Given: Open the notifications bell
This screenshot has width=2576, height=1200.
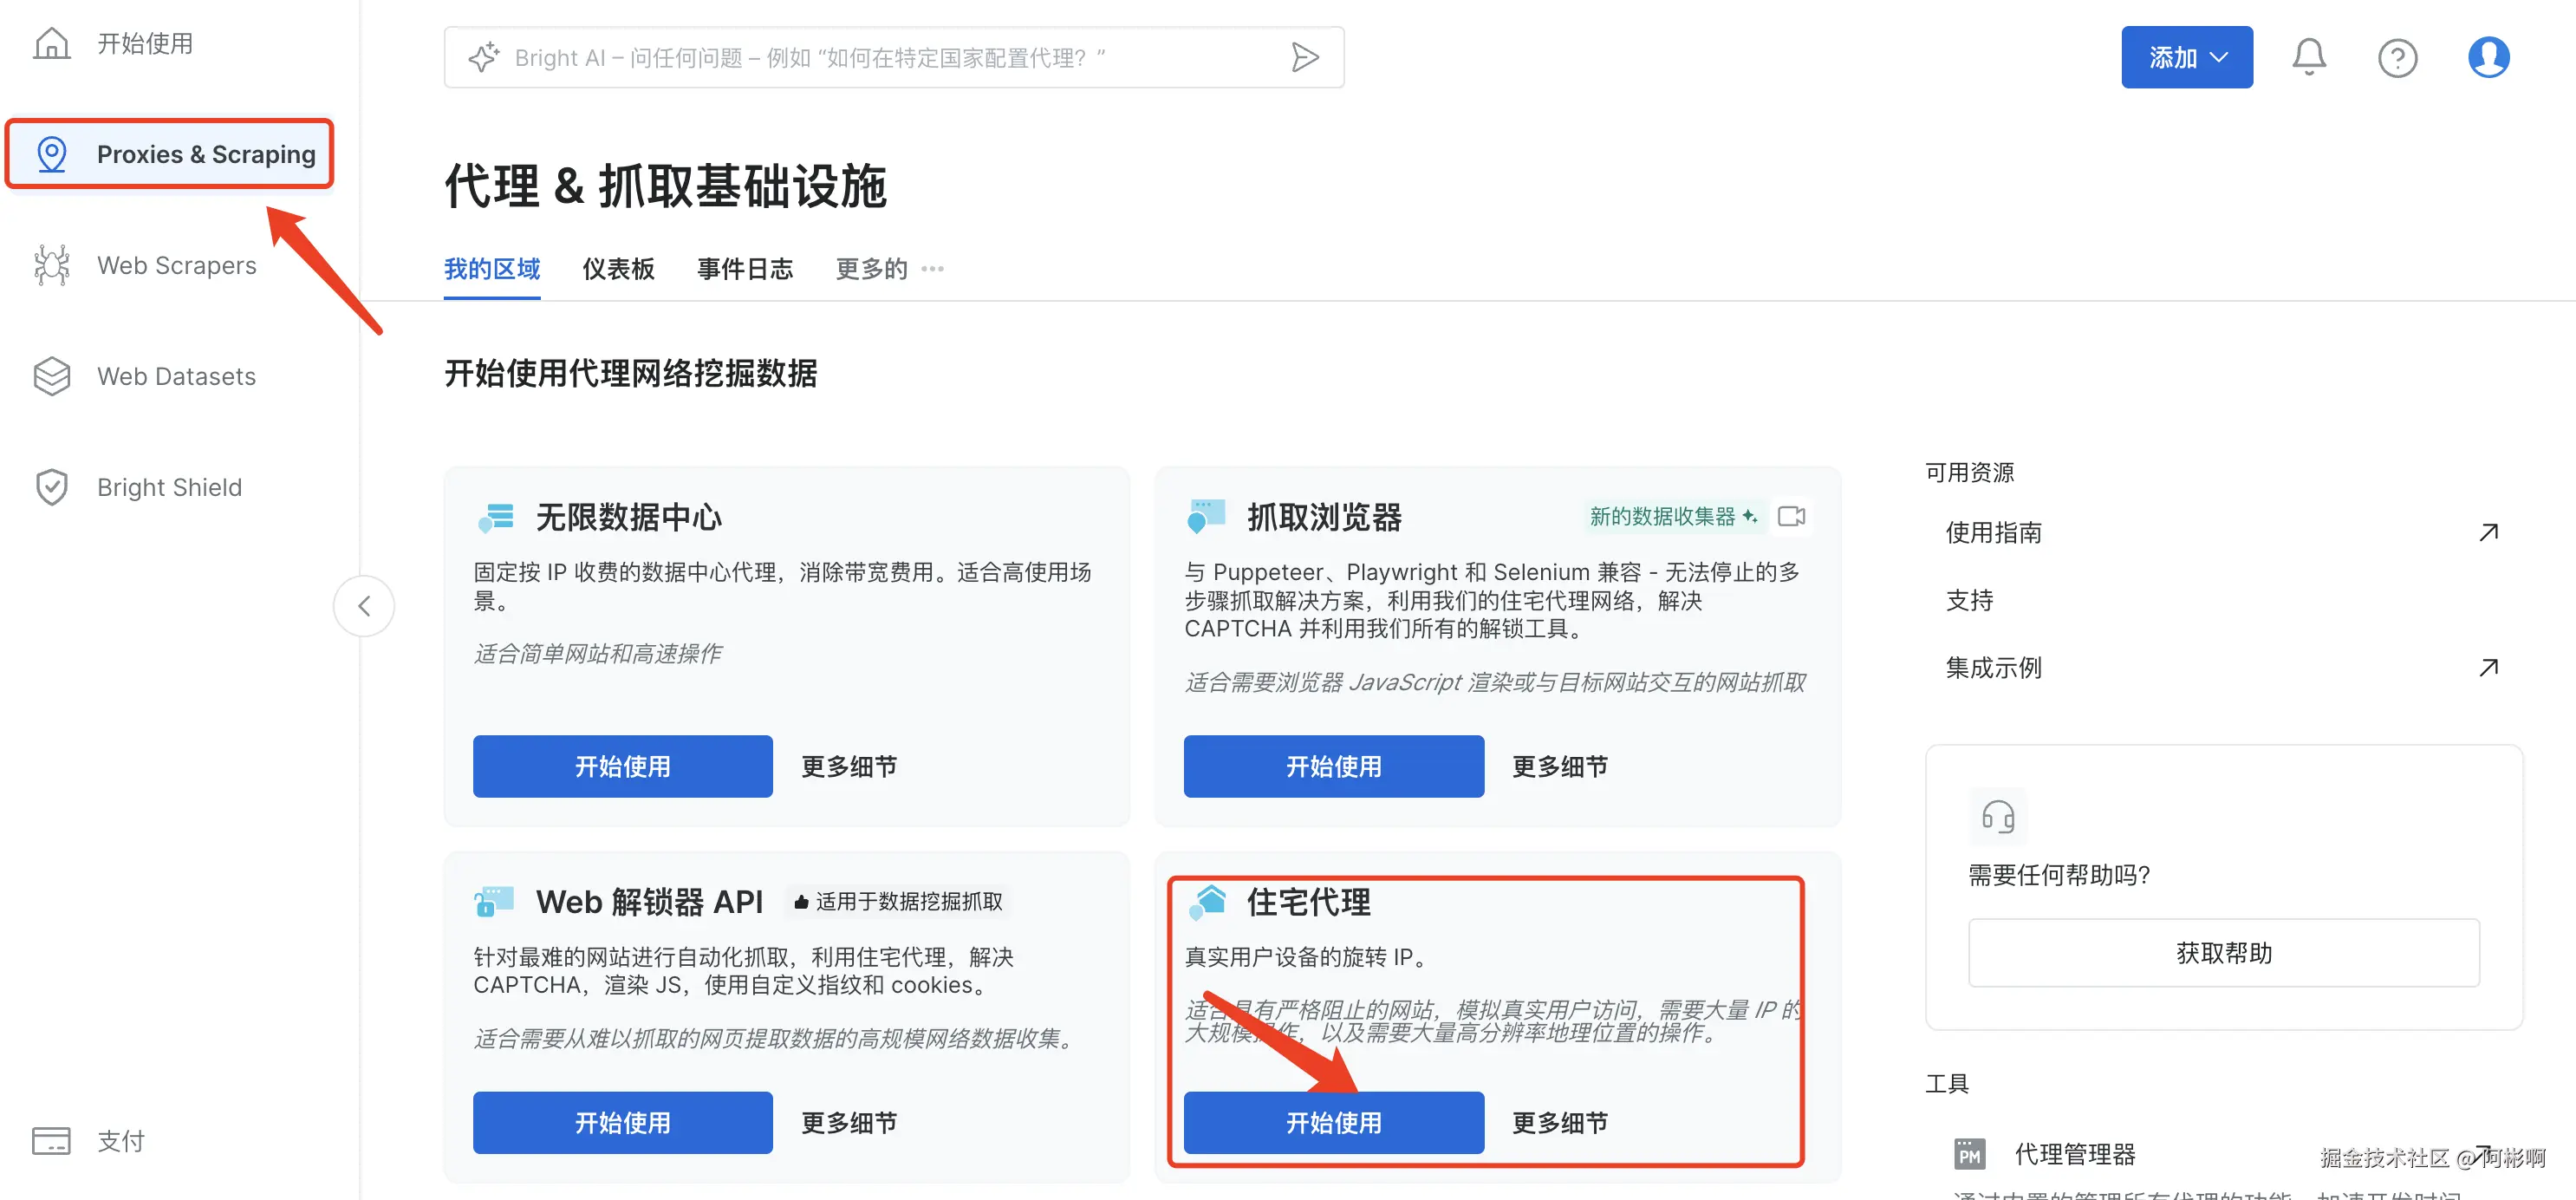Looking at the screenshot, I should (2309, 57).
